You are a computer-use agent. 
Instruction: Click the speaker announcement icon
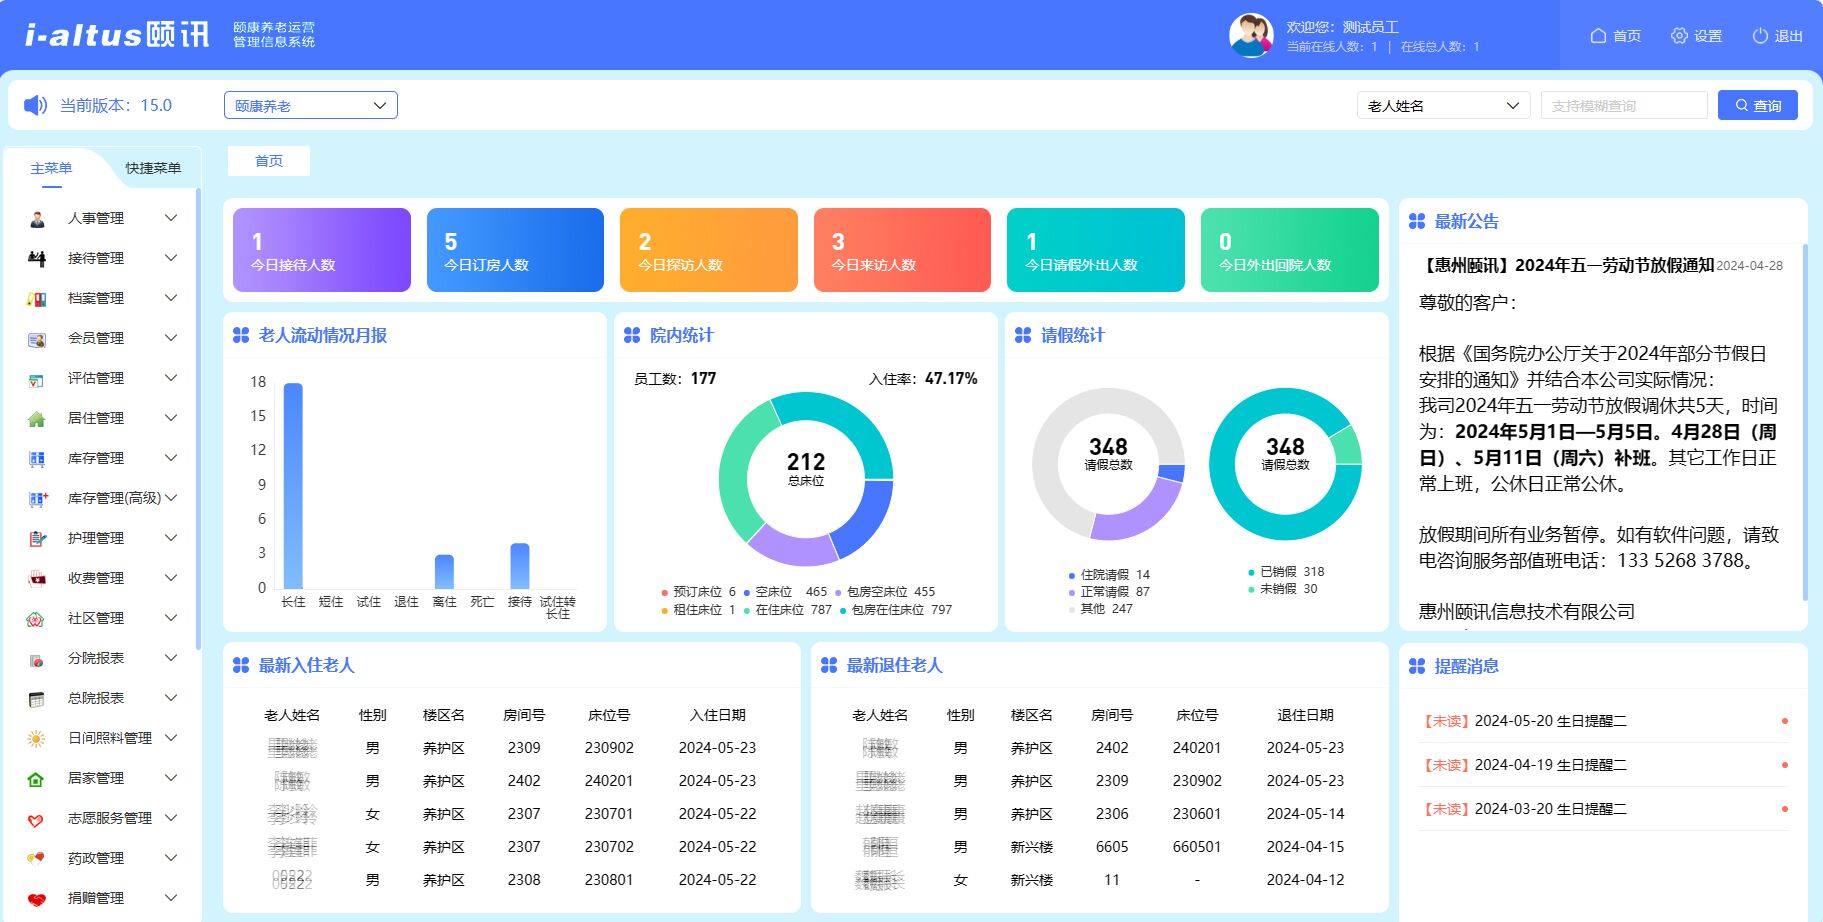tap(35, 105)
